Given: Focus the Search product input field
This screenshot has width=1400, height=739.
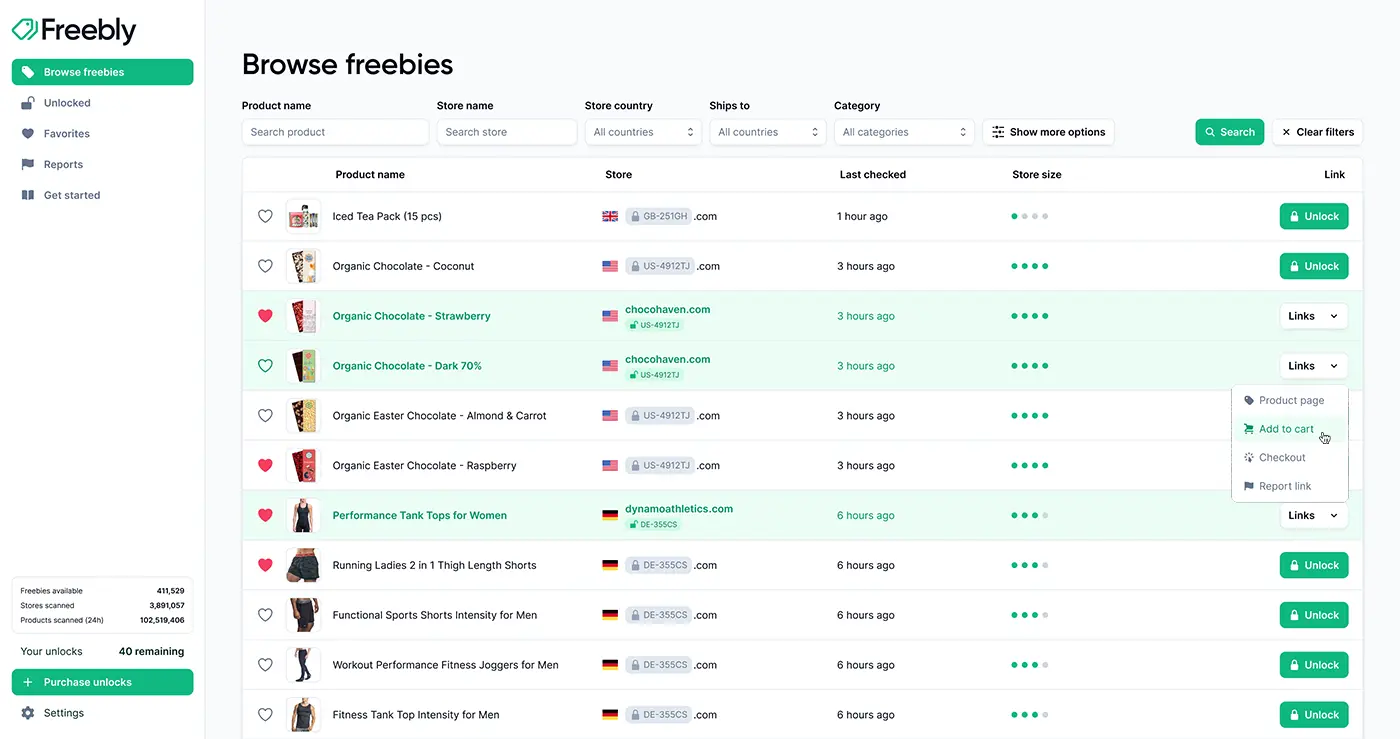Looking at the screenshot, I should 335,132.
